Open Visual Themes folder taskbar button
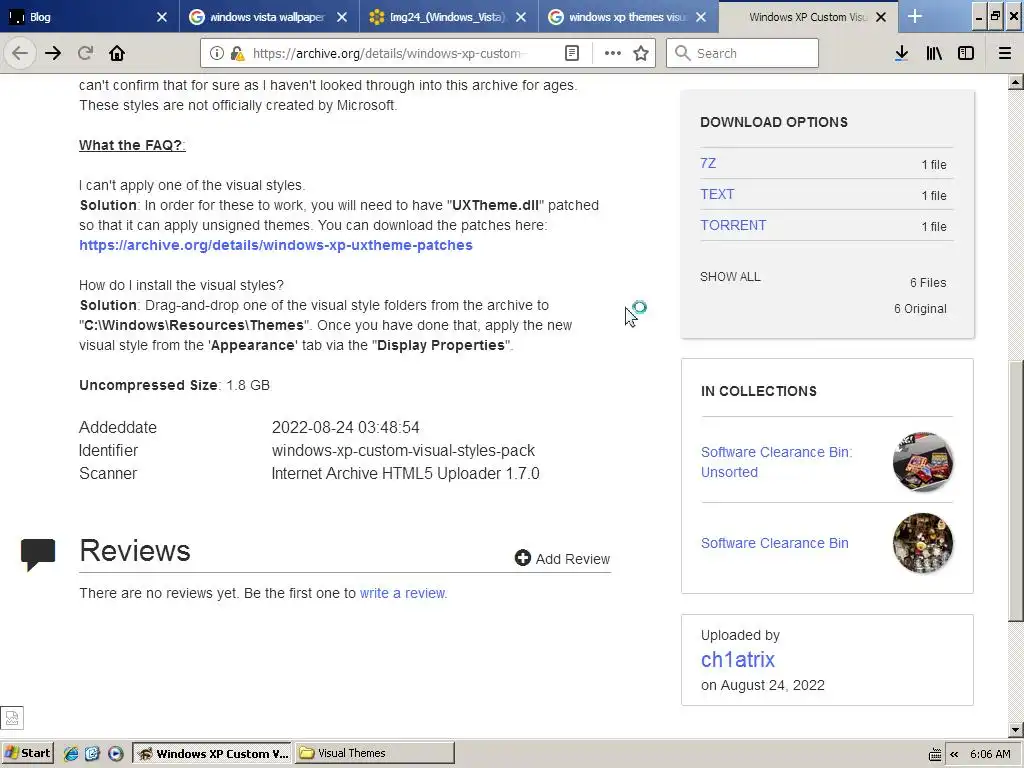This screenshot has width=1024, height=768. [374, 753]
